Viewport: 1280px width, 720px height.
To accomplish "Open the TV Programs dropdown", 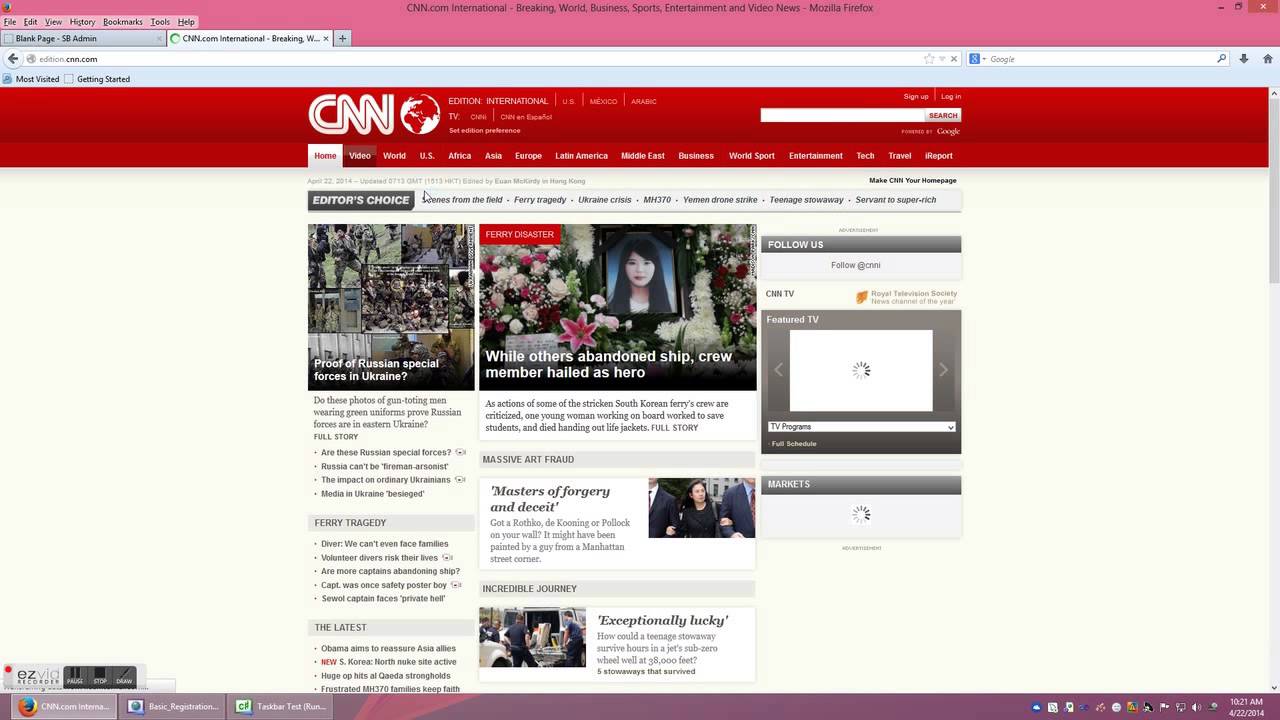I will pos(861,427).
